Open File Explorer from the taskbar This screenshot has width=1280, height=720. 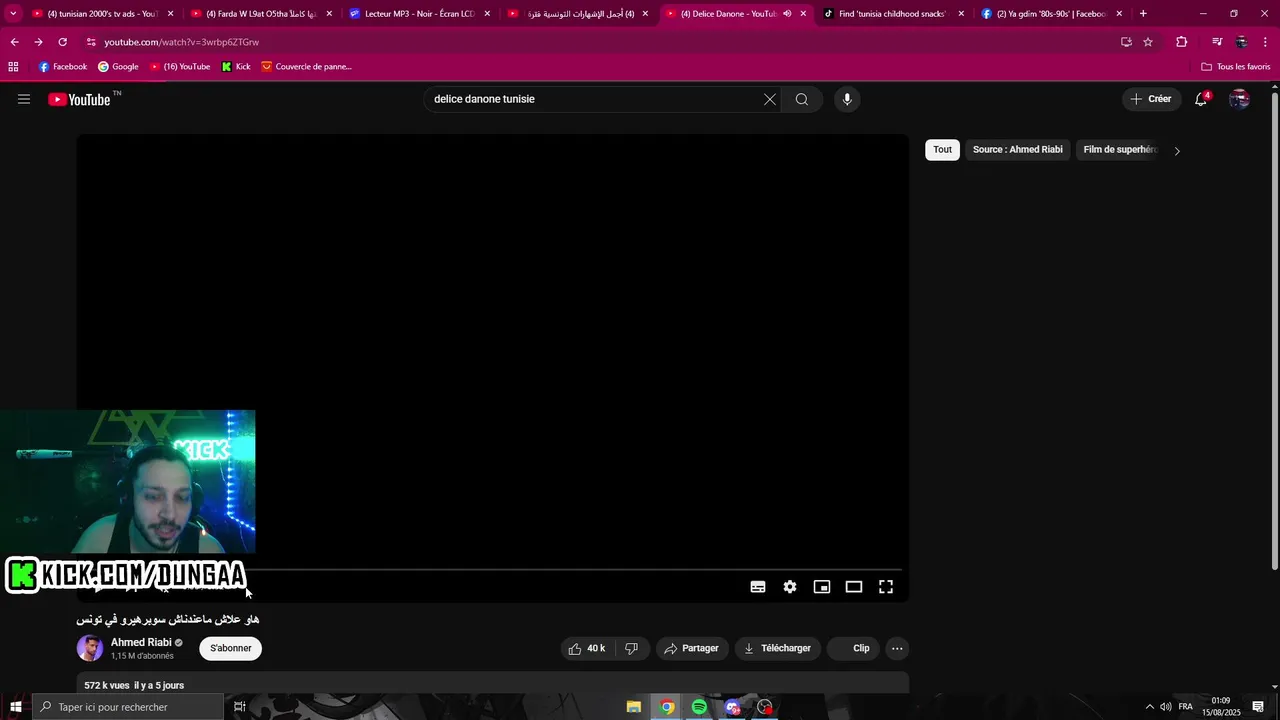[634, 707]
